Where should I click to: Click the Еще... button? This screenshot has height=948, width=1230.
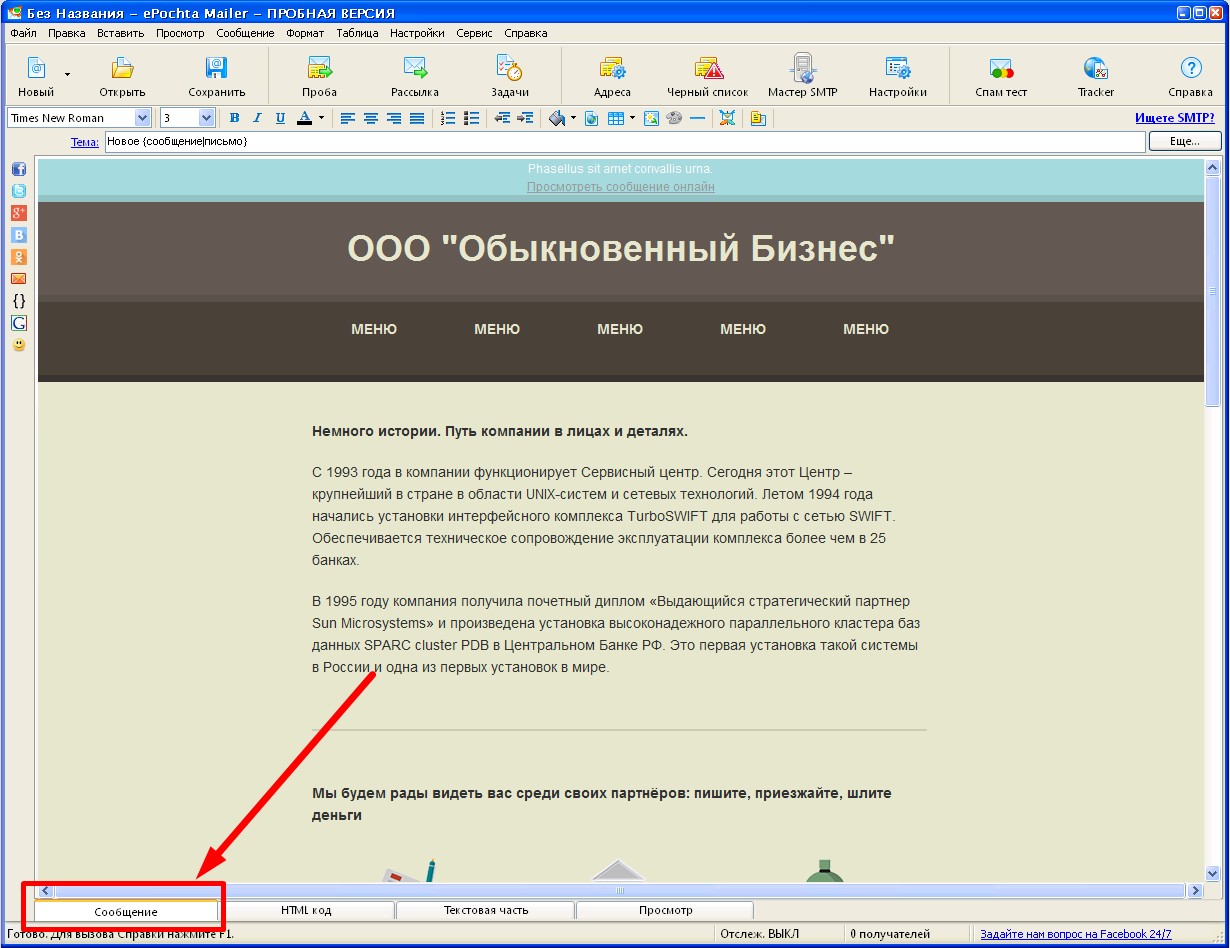coord(1185,142)
